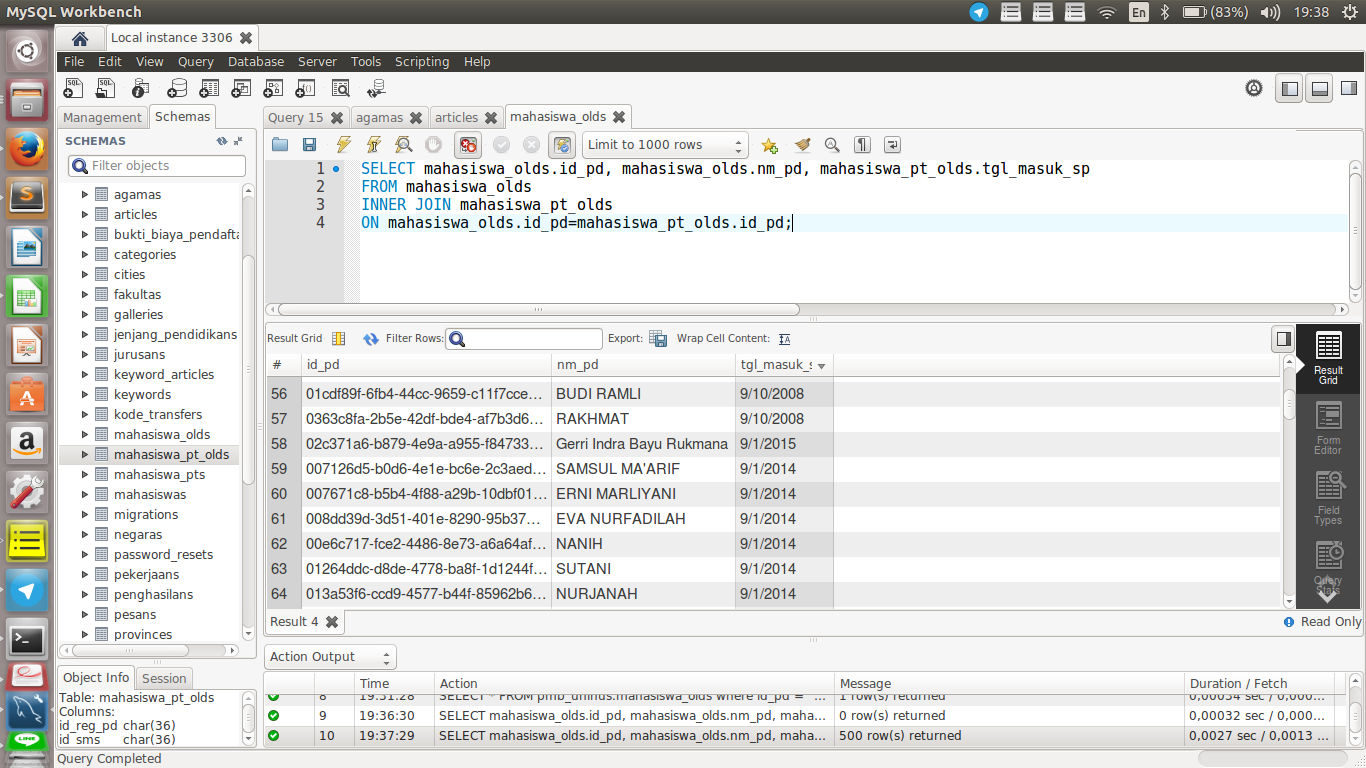This screenshot has width=1366, height=768.
Task: Execute statement under cursor icon
Action: pos(373,145)
